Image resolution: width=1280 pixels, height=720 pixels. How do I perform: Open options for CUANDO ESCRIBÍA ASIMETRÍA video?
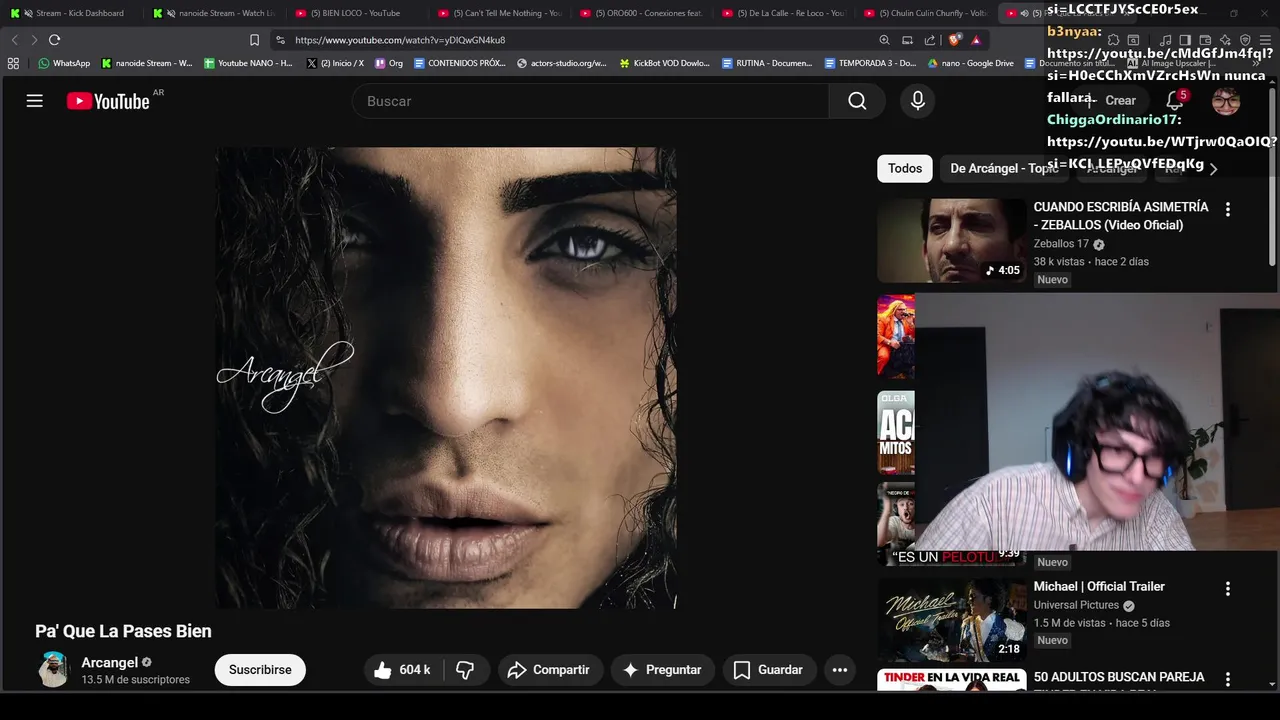[1228, 209]
